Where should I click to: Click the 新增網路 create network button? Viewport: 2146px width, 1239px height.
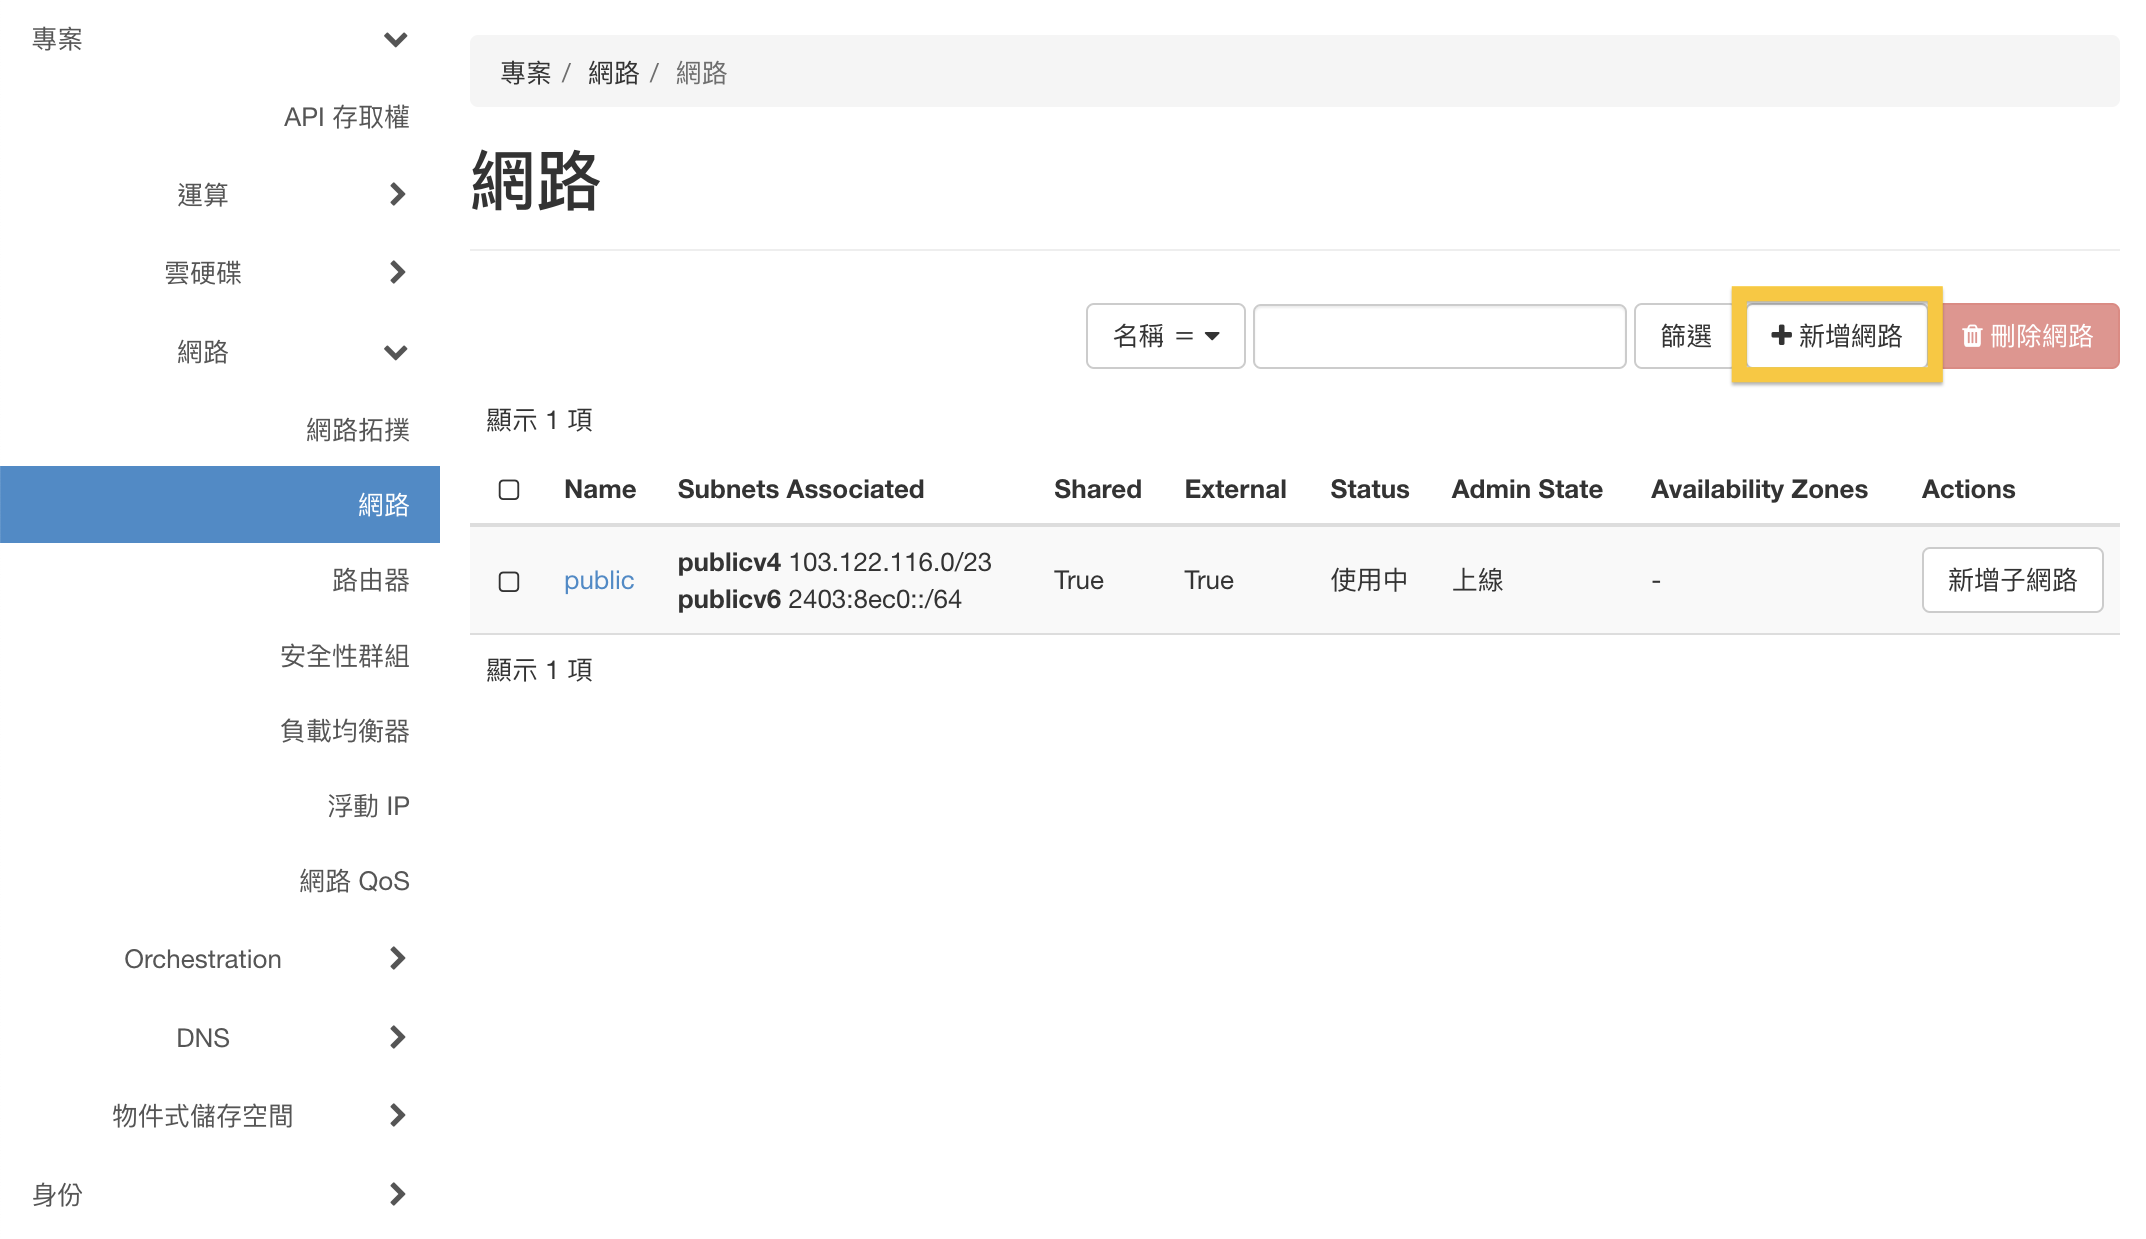point(1836,336)
